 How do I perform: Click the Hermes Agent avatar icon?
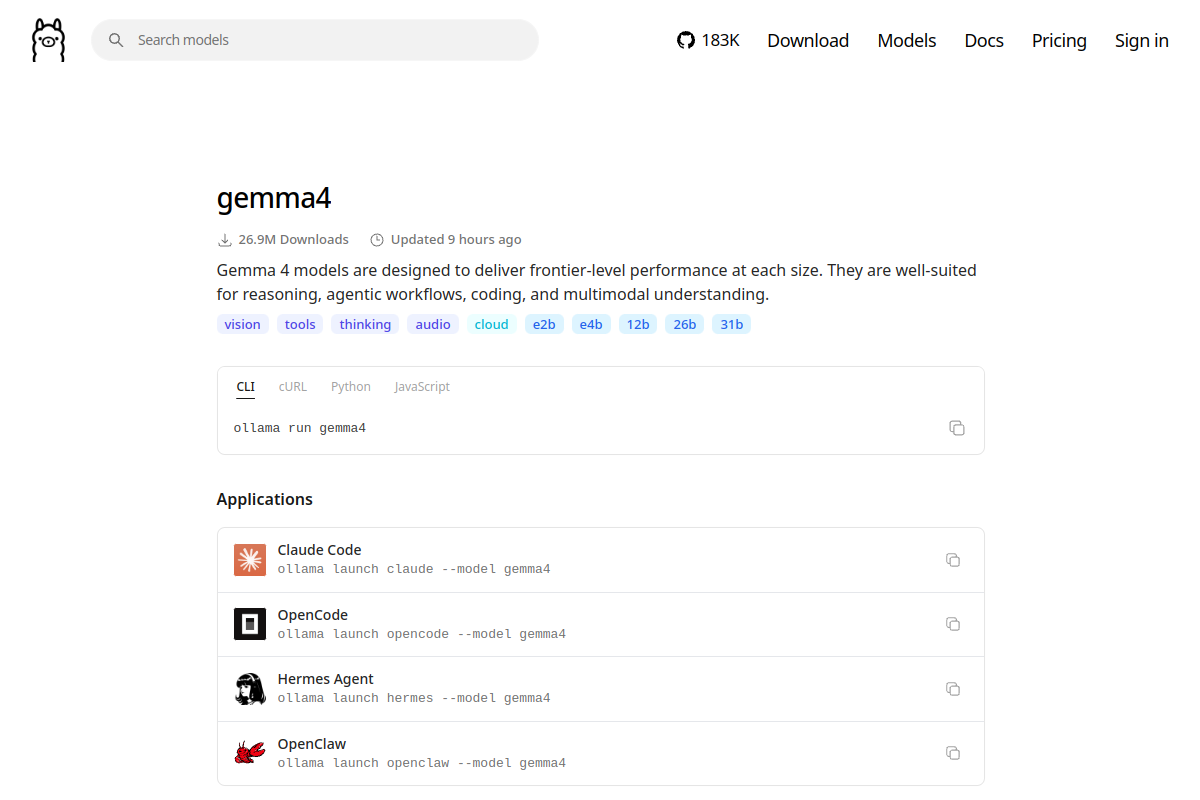point(250,689)
